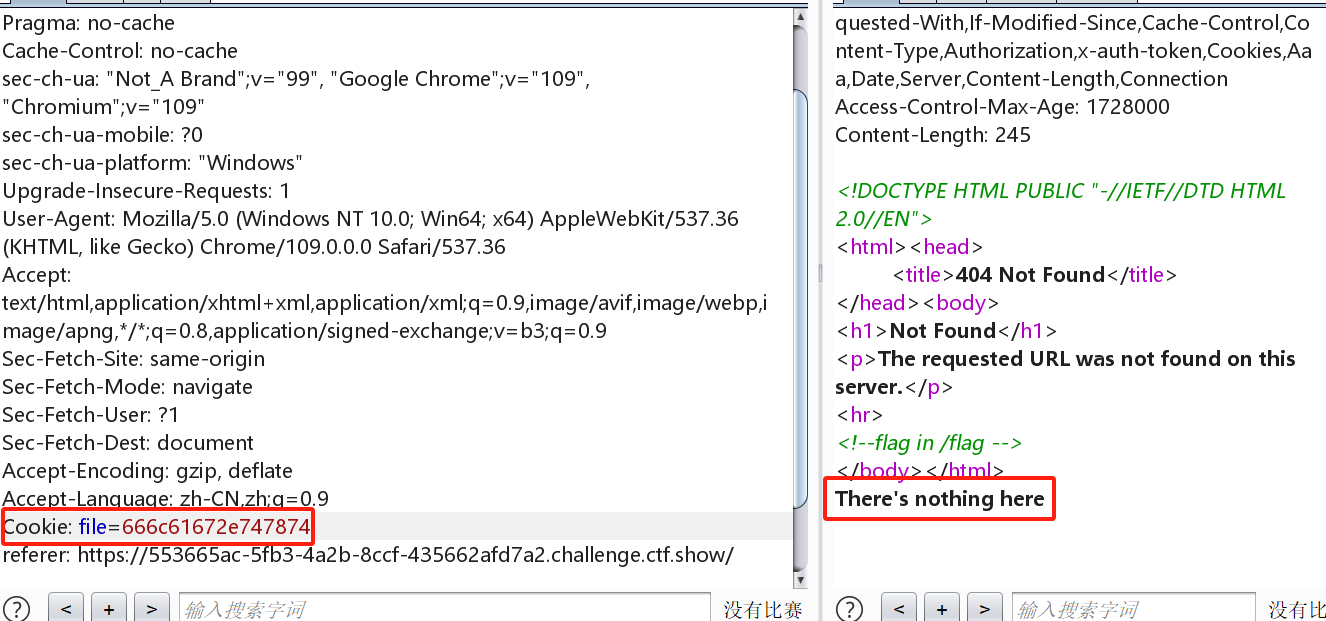Click the plus button beside left search field
This screenshot has width=1326, height=621.
(x=109, y=607)
